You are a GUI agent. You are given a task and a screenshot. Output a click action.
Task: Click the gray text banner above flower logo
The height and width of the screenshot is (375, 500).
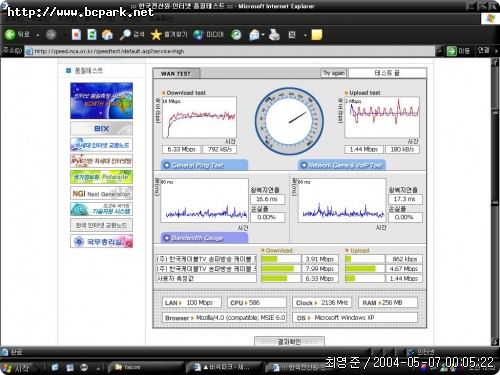101,225
